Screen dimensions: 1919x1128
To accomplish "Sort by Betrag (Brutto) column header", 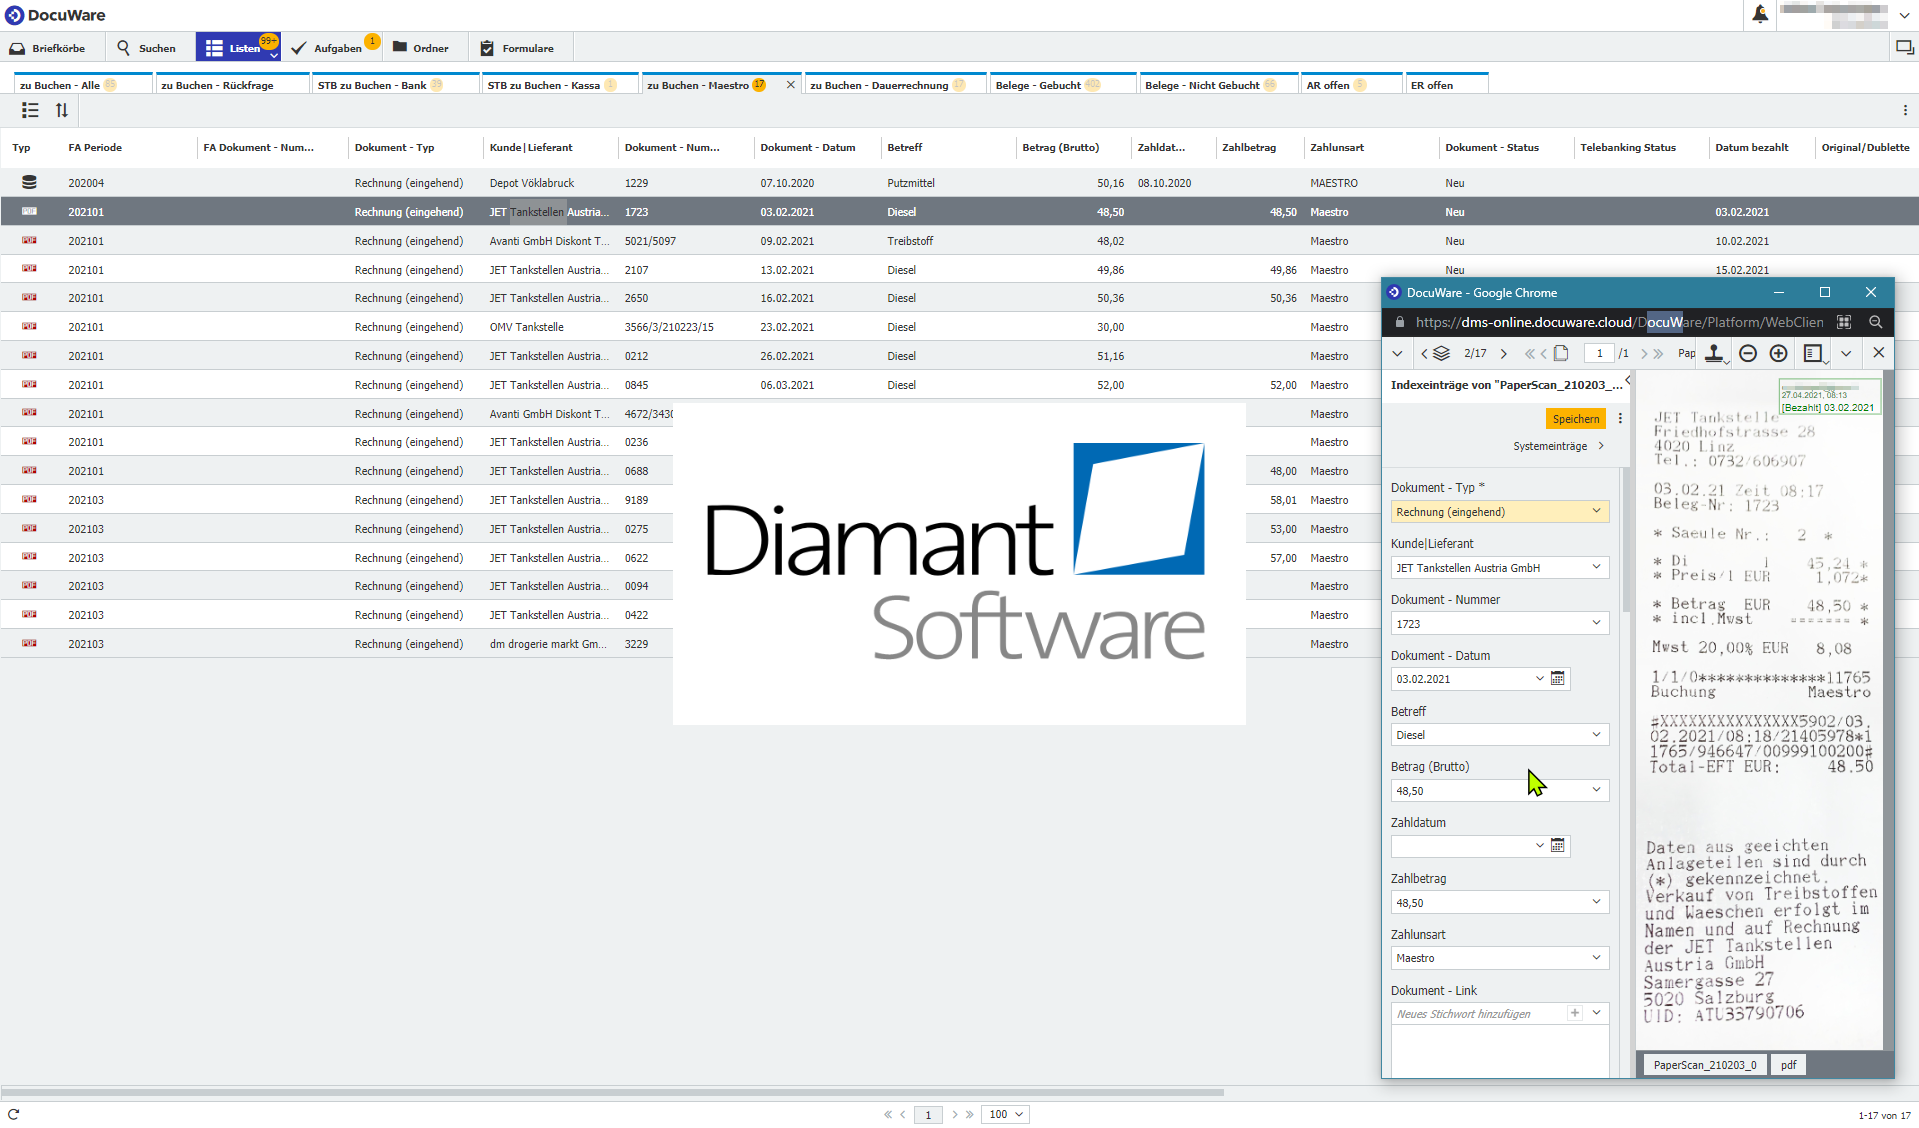I will coord(1060,147).
